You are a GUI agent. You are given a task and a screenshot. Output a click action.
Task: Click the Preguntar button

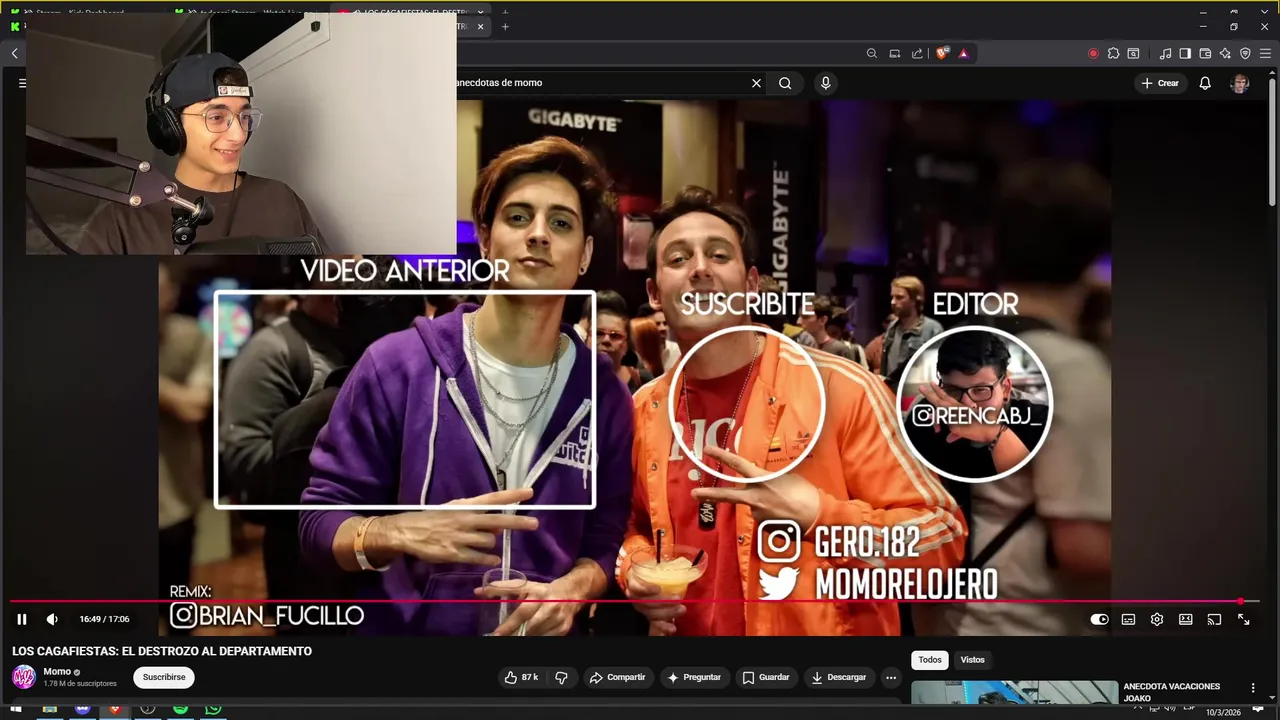(x=694, y=677)
